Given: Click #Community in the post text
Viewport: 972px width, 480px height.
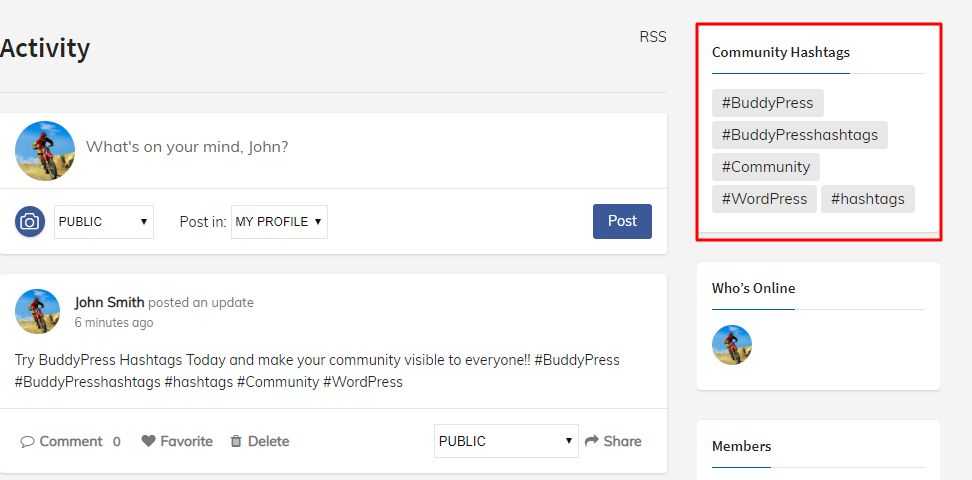Looking at the screenshot, I should click(278, 382).
